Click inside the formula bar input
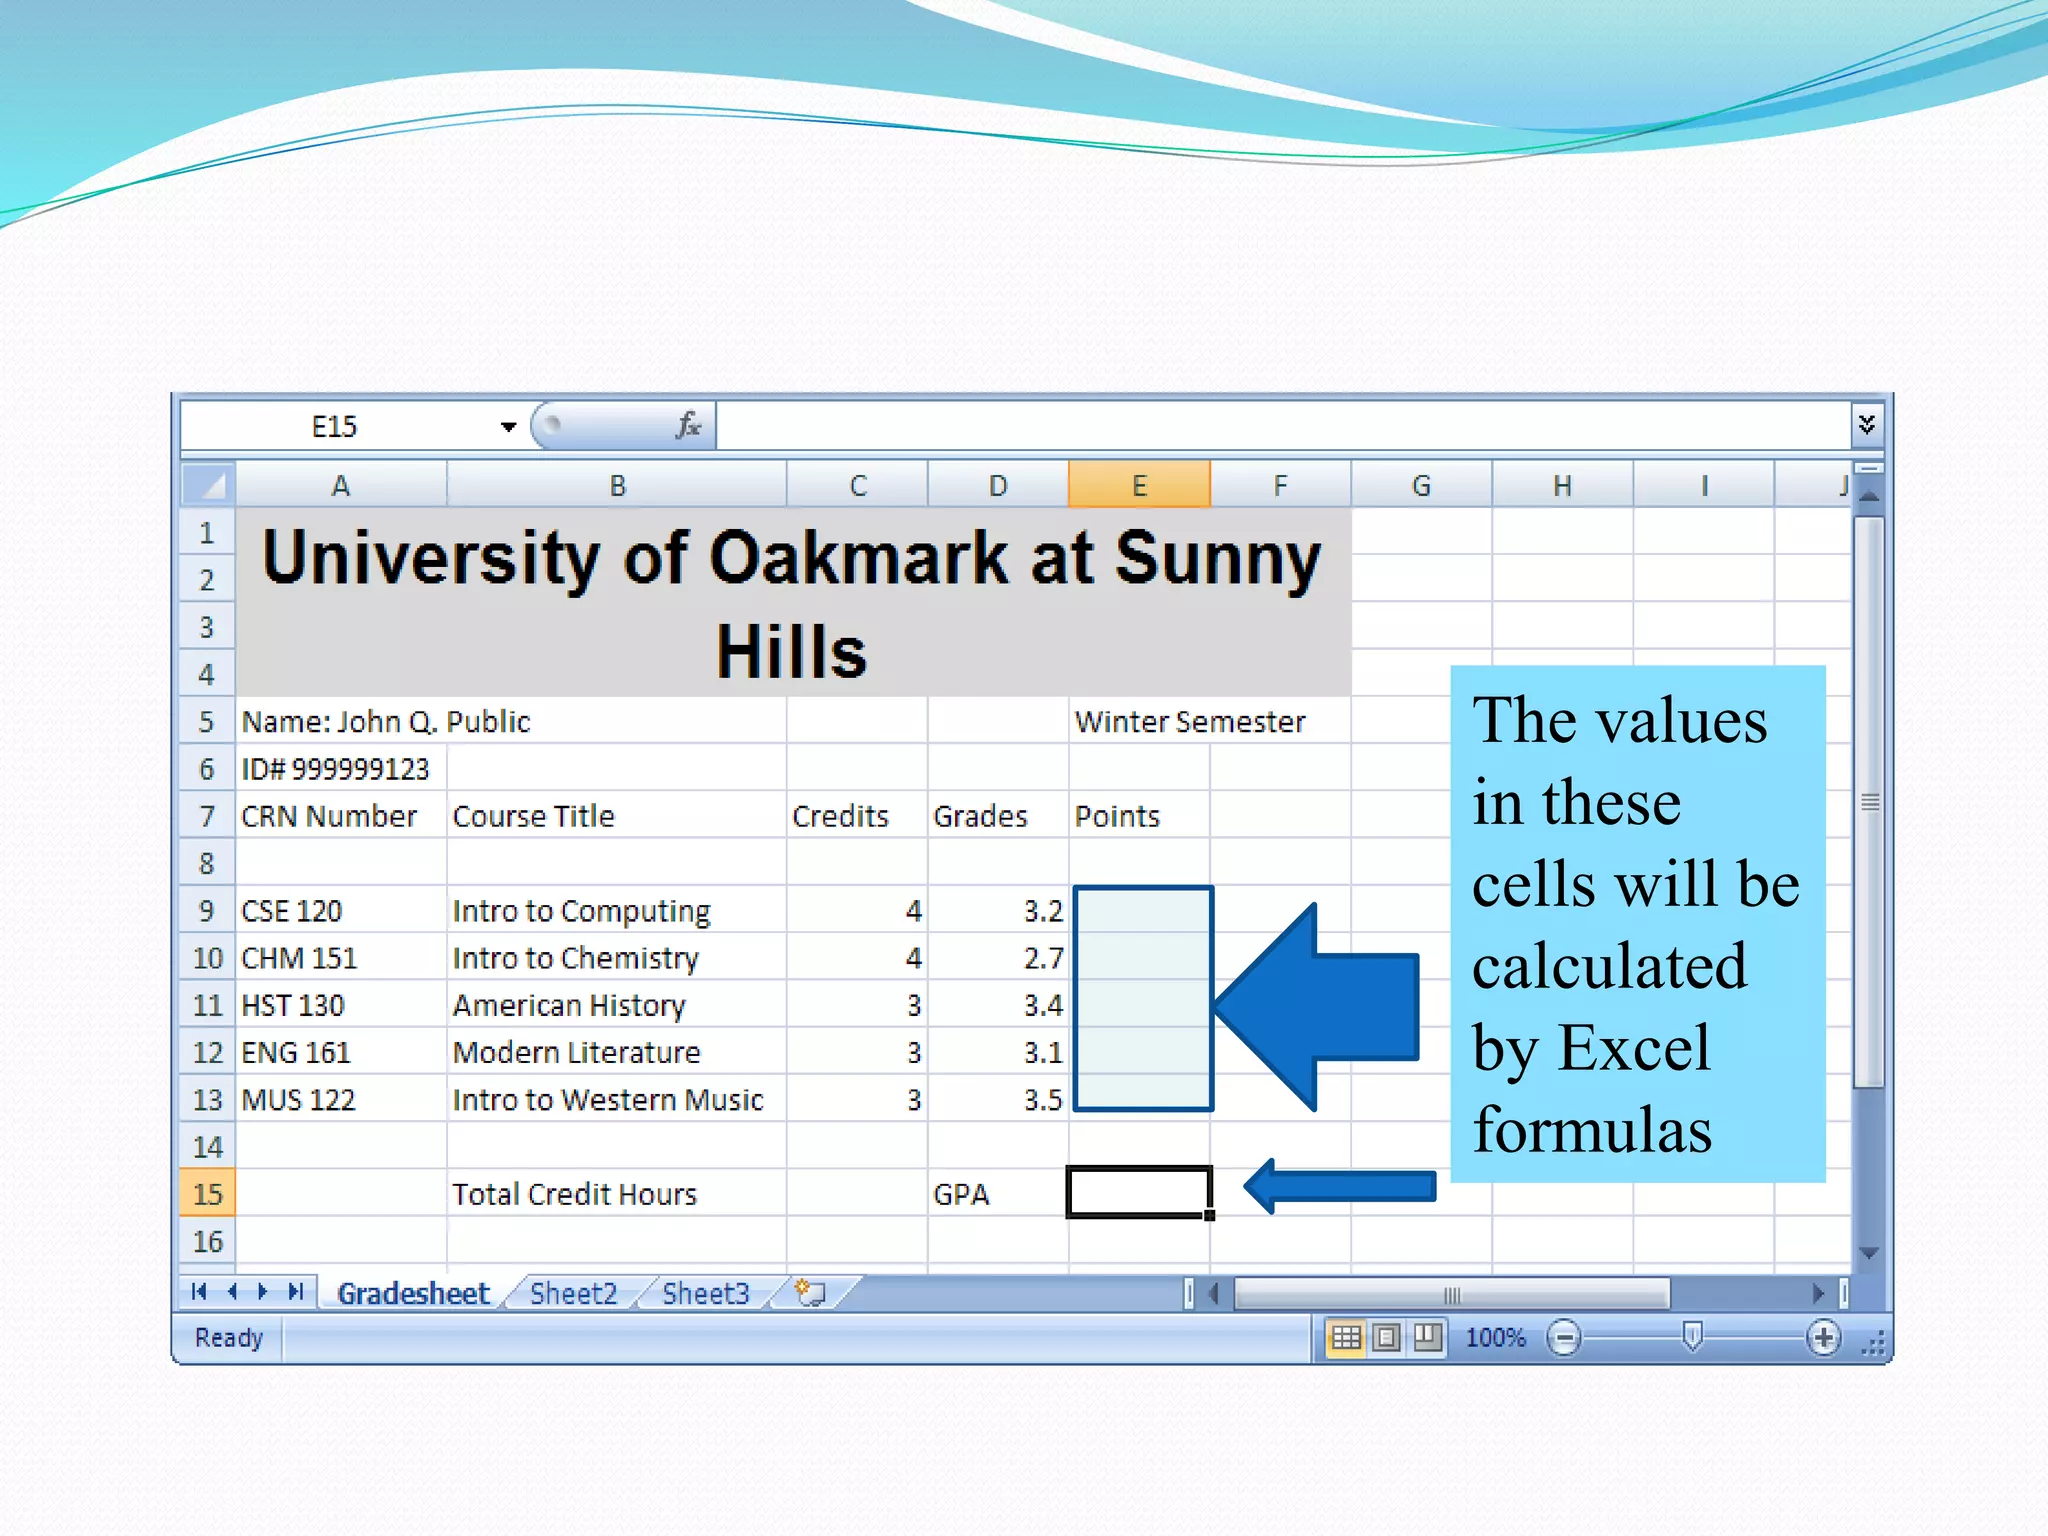Screen dimensions: 2048x1536 point(1283,427)
